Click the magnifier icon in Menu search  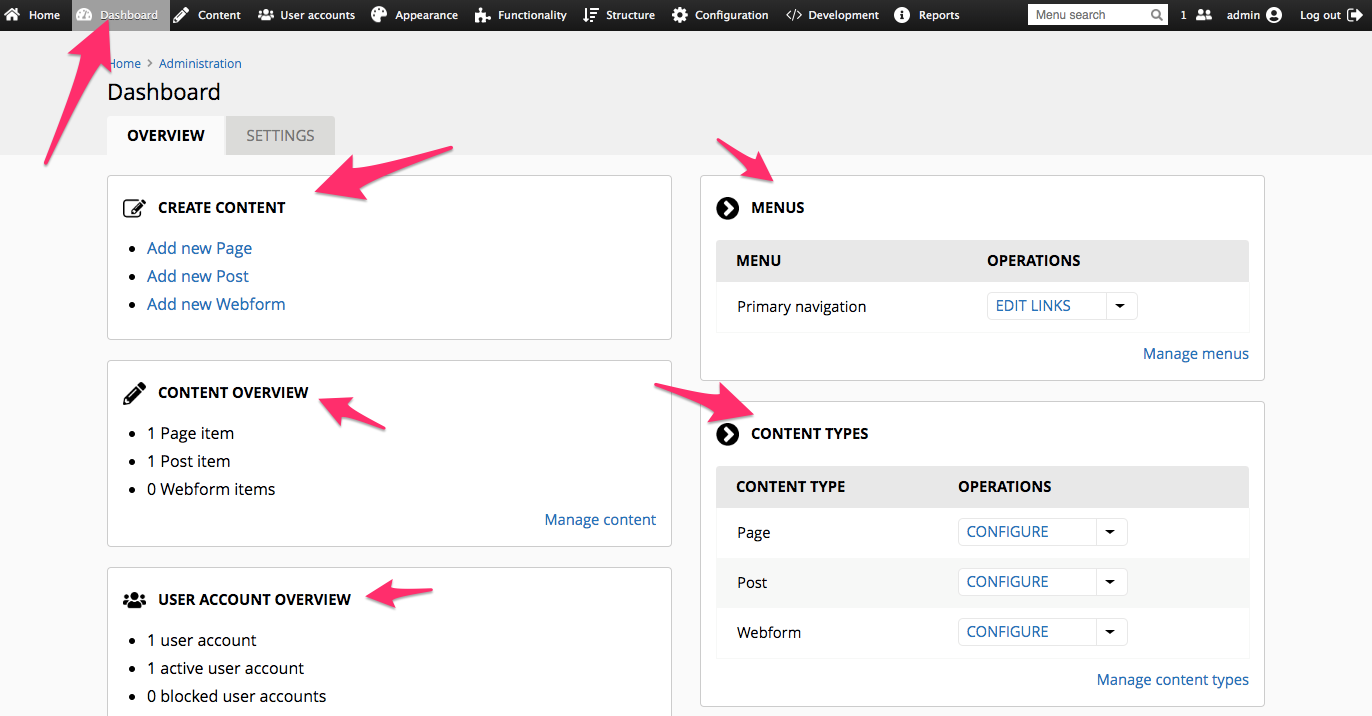point(1157,15)
